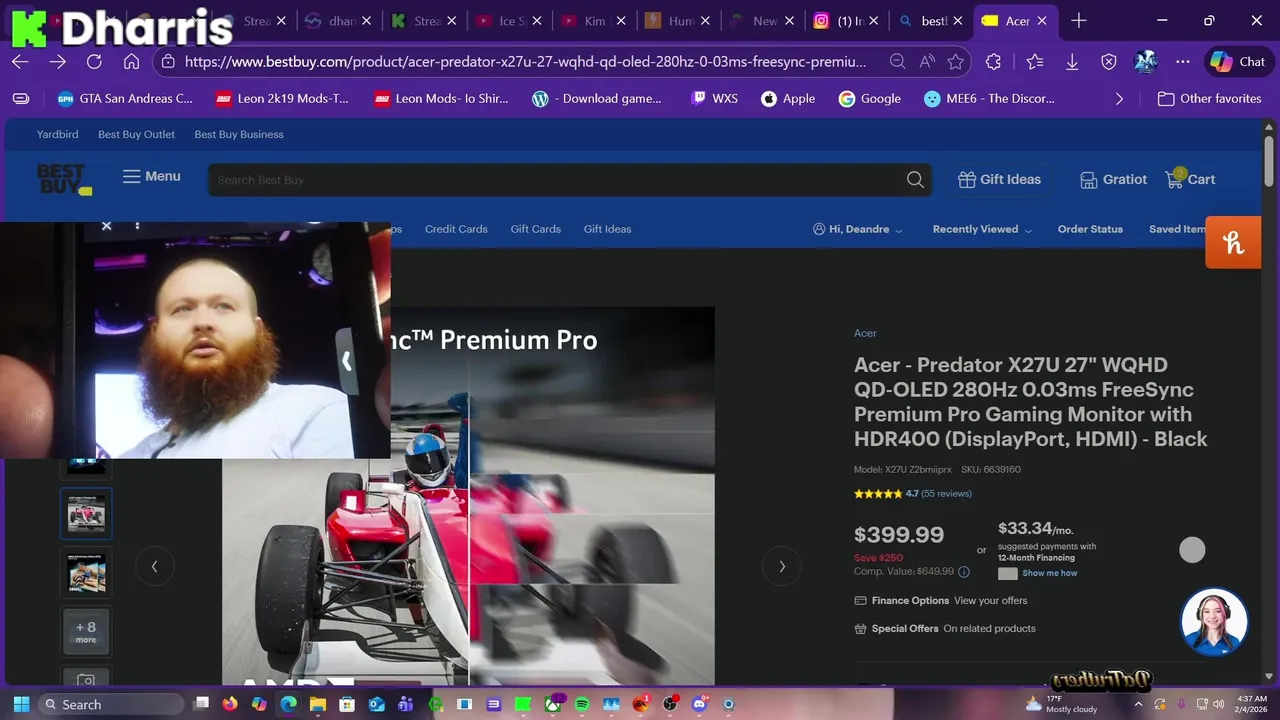Click the Best Buy search magnifier icon

(915, 180)
